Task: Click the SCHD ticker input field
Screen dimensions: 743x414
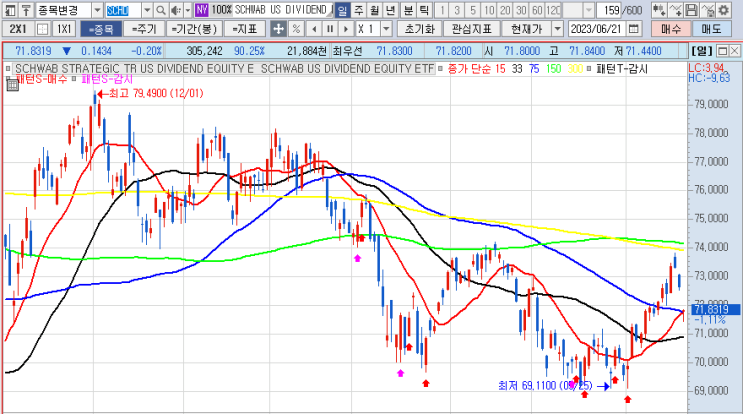Action: [123, 10]
